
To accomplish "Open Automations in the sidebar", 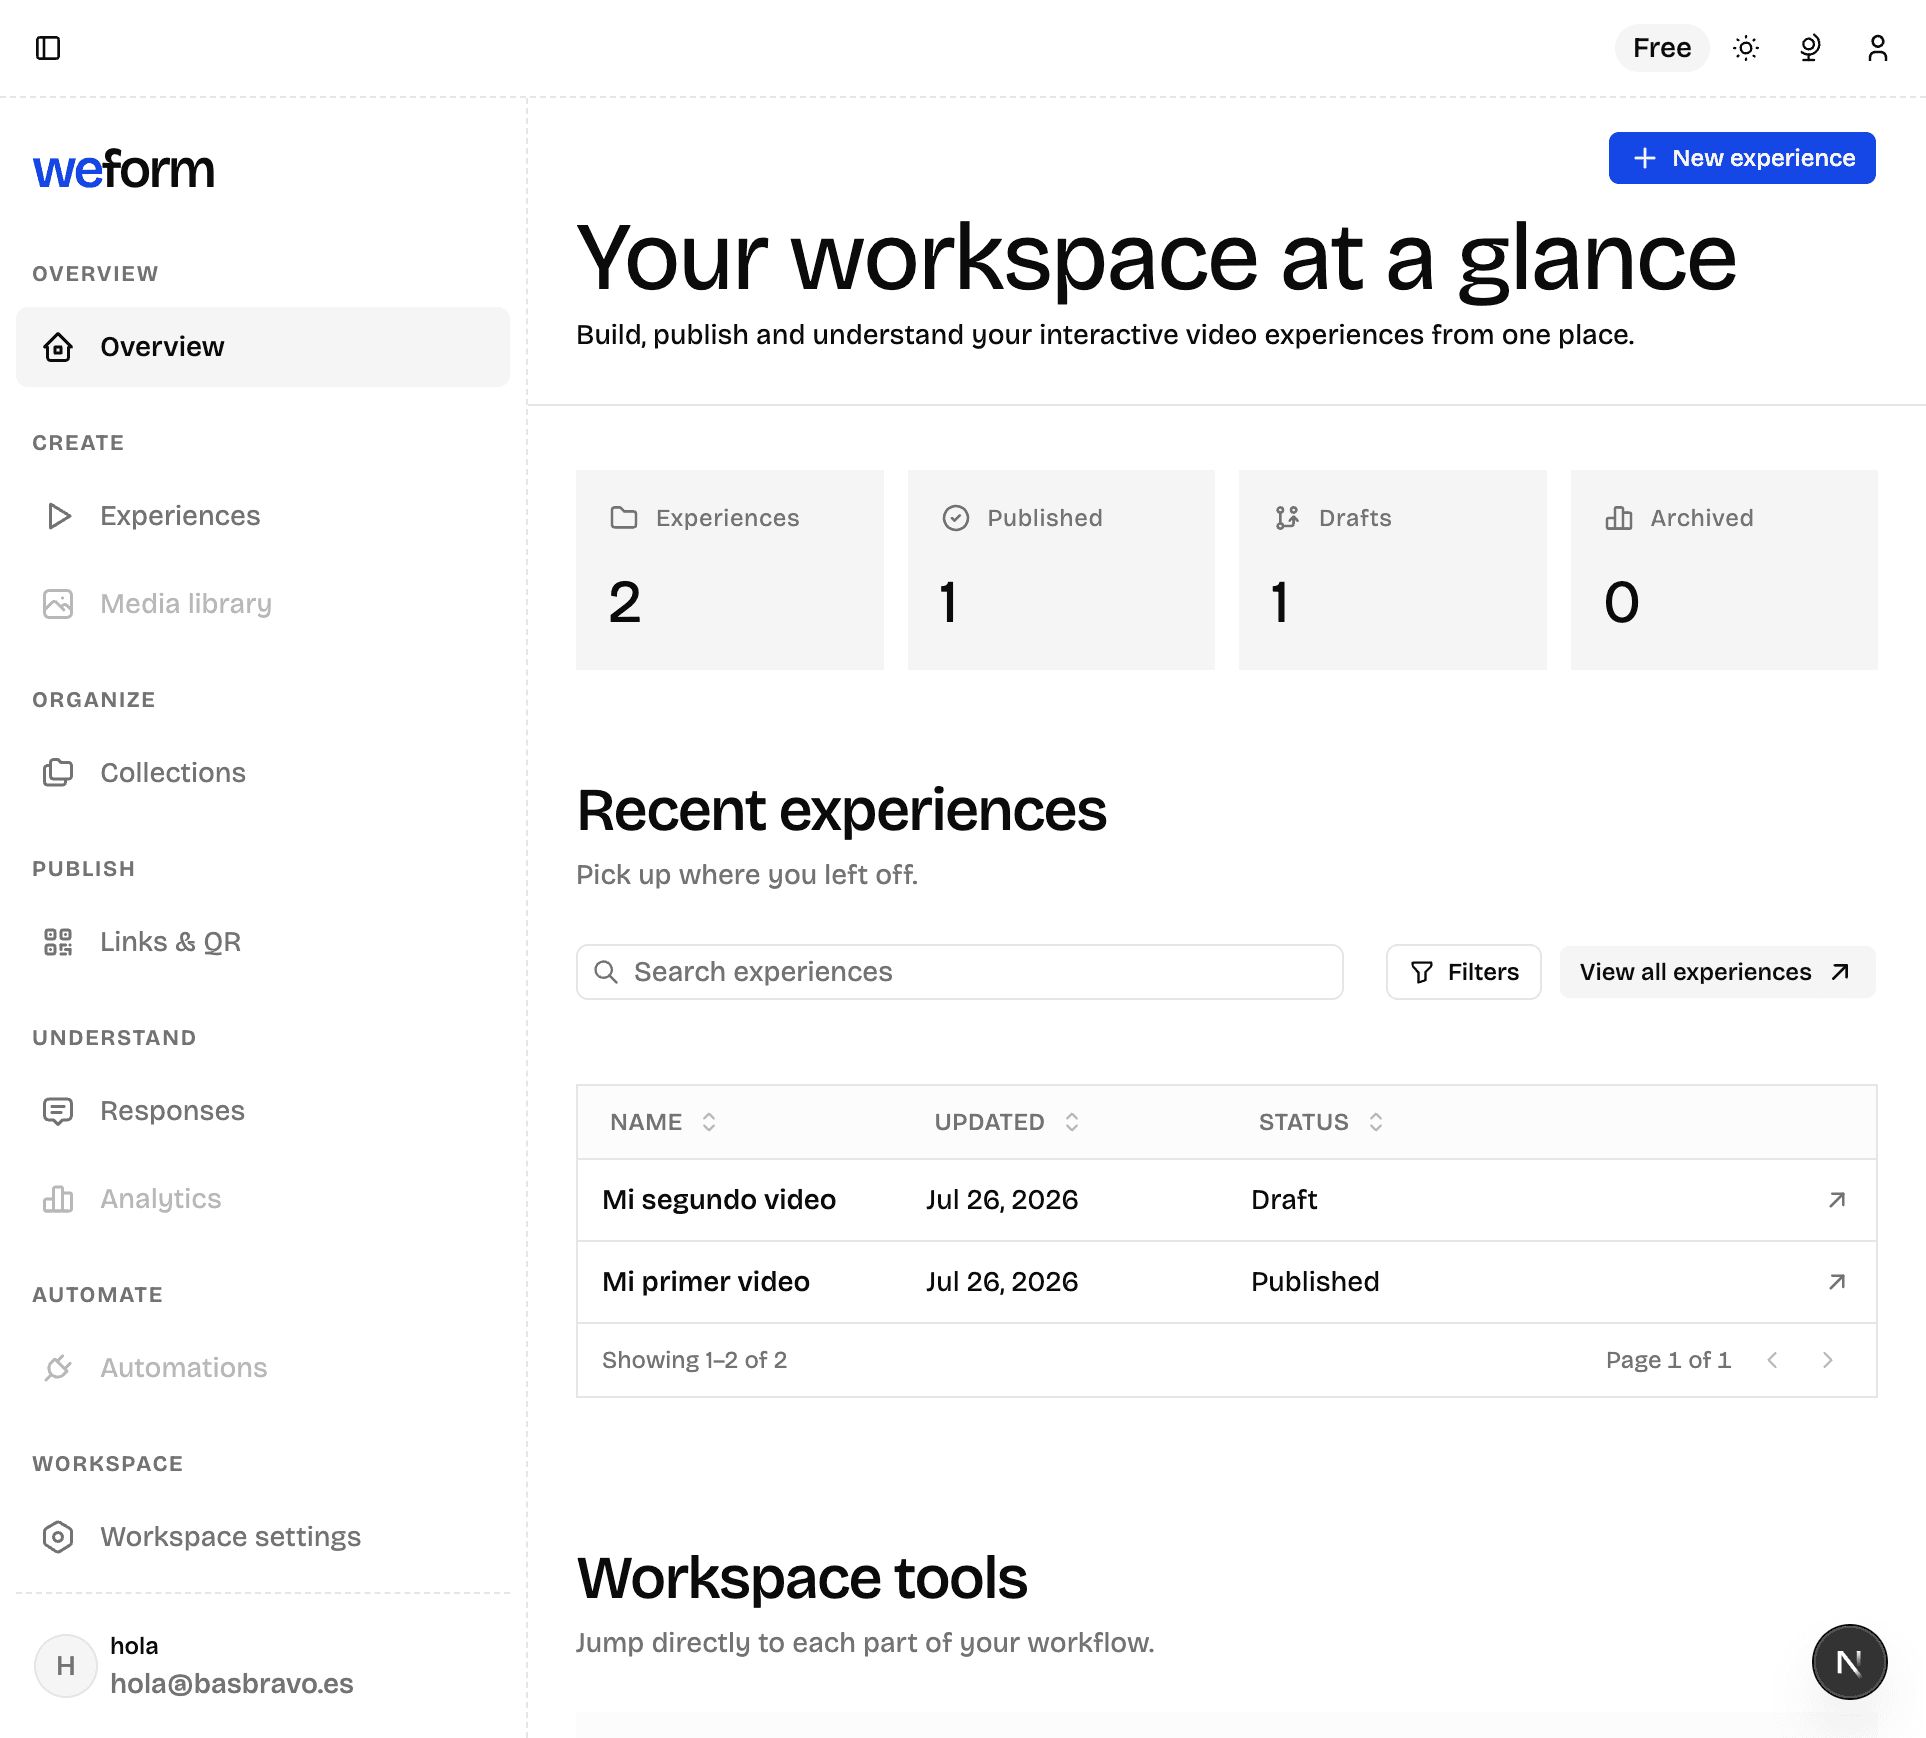I will click(x=263, y=1368).
